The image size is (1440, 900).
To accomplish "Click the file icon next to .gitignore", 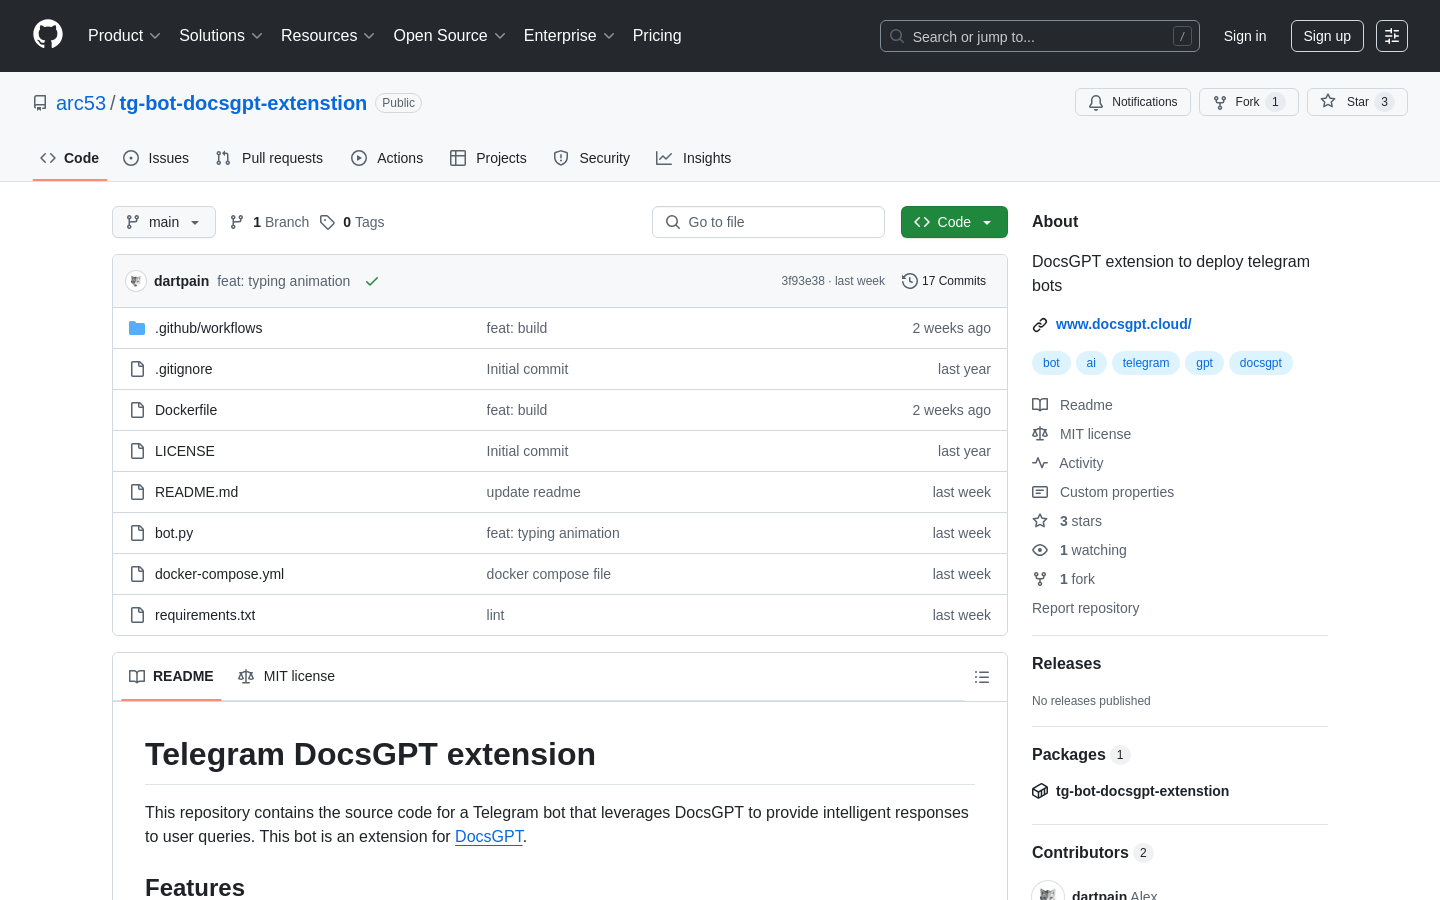I will 137,369.
